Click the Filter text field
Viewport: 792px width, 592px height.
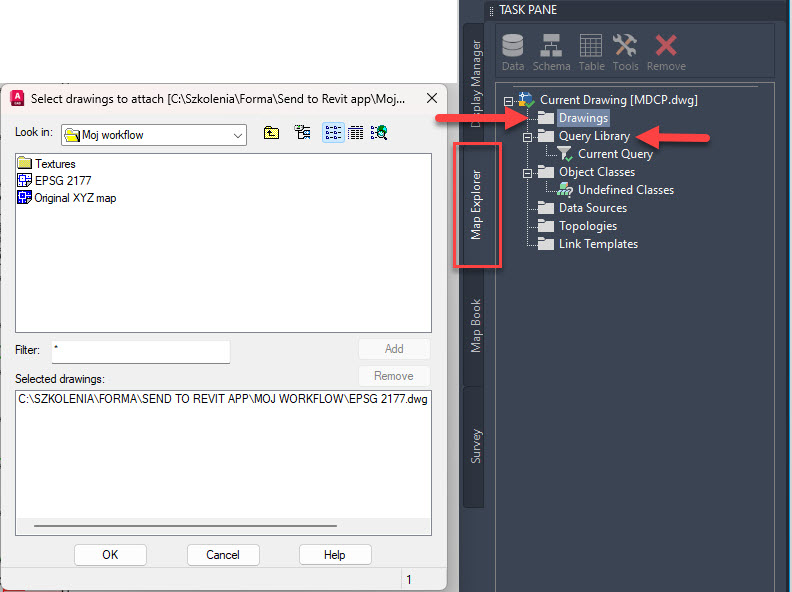click(x=141, y=351)
